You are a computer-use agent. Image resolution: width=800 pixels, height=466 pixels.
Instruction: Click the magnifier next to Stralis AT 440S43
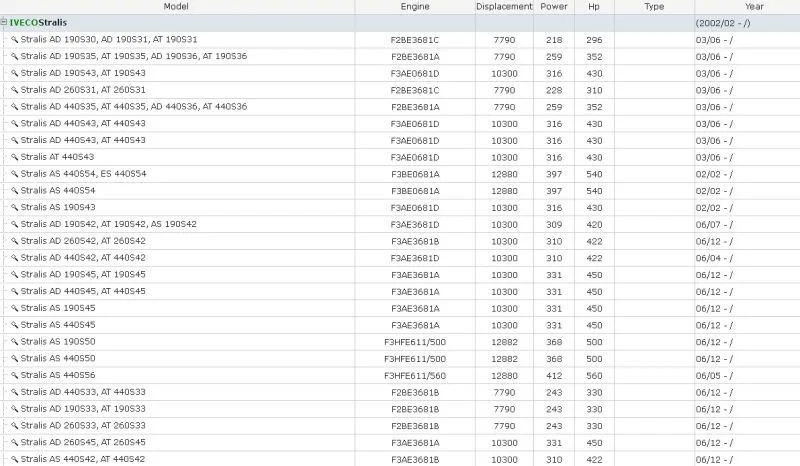pos(14,157)
